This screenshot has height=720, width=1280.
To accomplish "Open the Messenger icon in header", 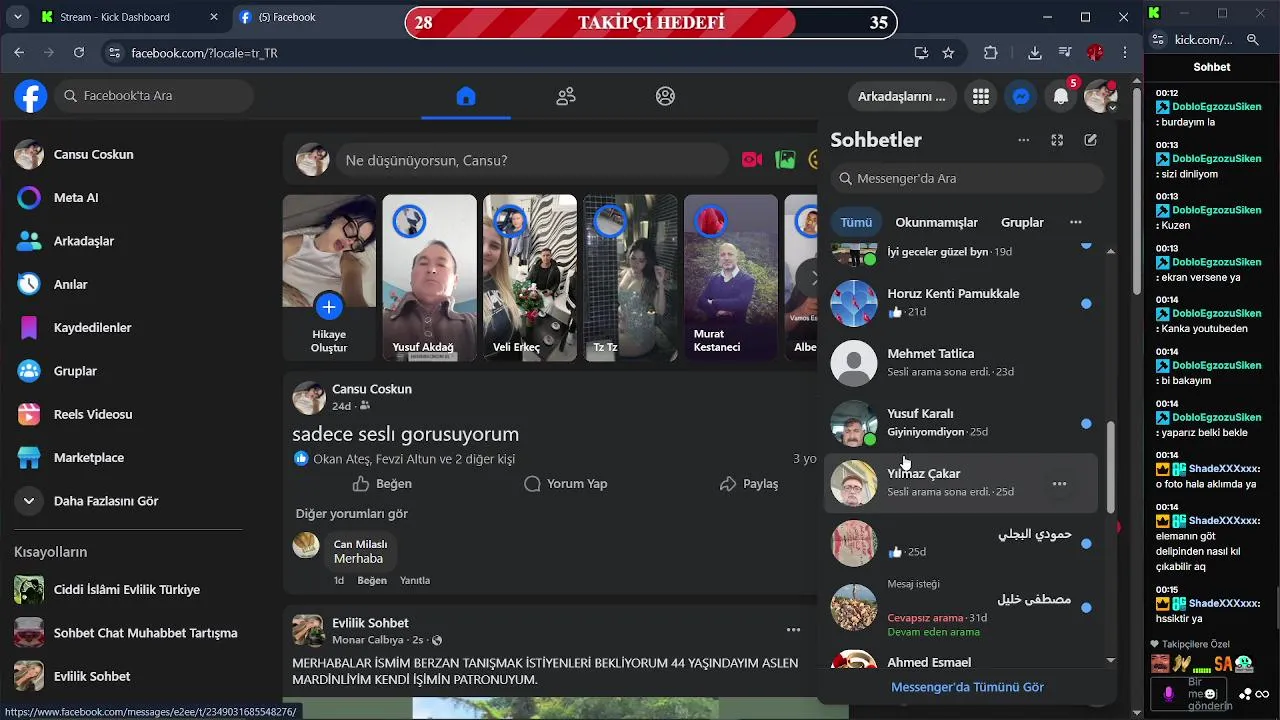I will [x=1021, y=96].
